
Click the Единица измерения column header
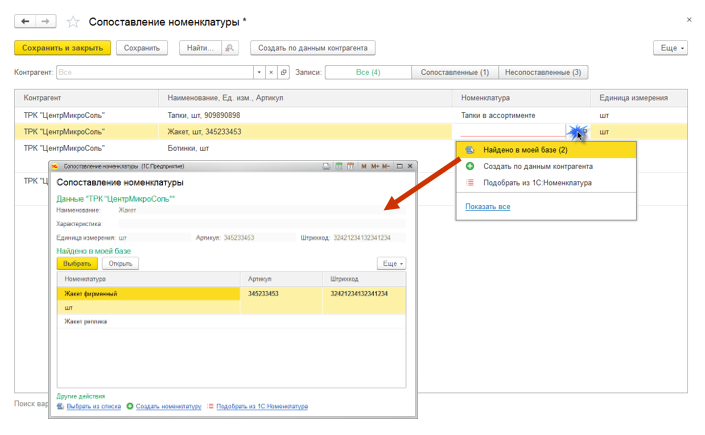click(638, 98)
